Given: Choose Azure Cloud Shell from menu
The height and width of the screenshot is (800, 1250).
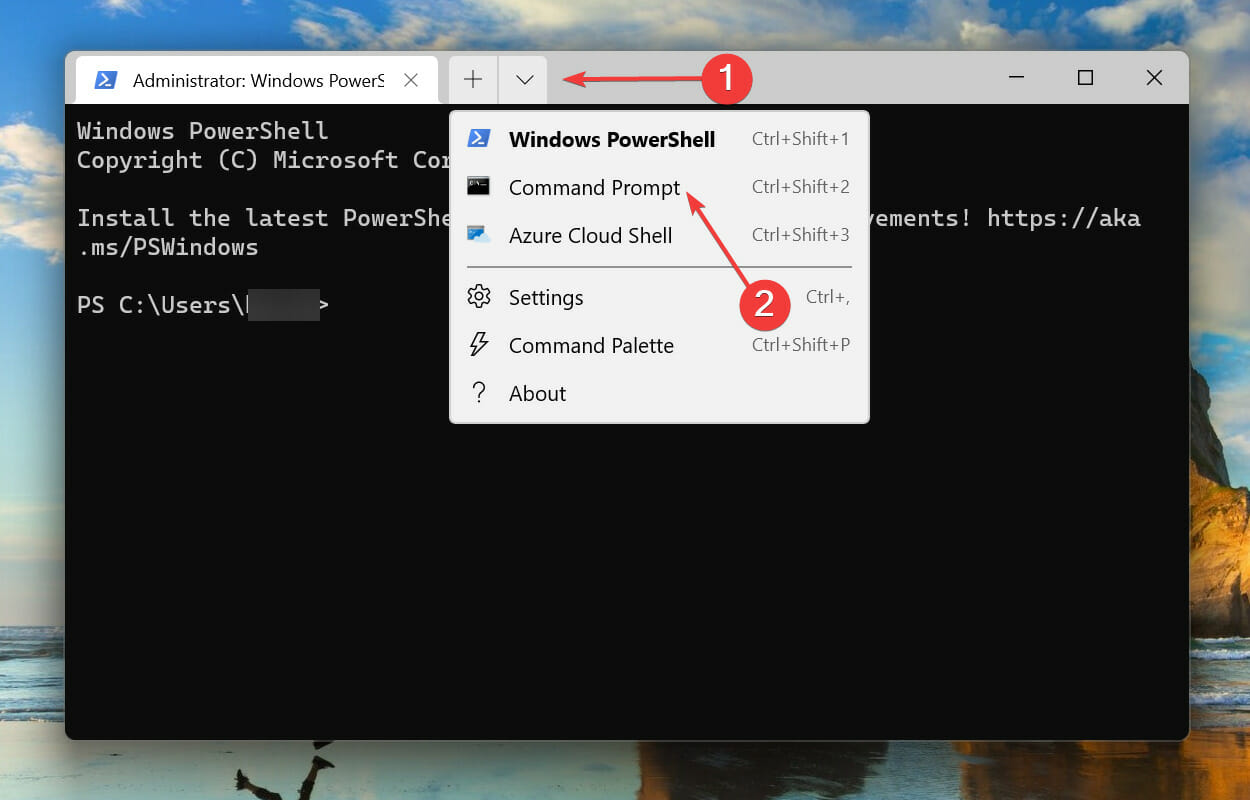Looking at the screenshot, I should click(660, 235).
